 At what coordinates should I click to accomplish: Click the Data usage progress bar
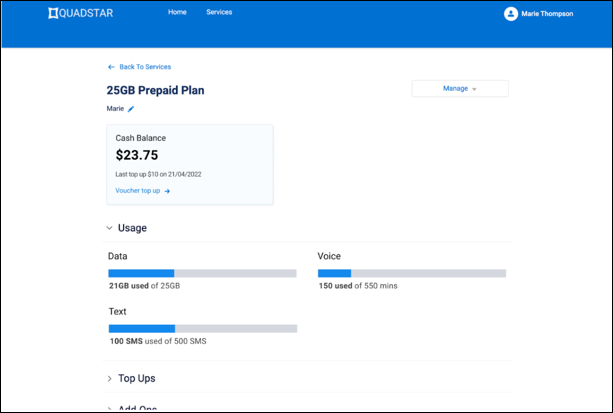[x=203, y=273]
